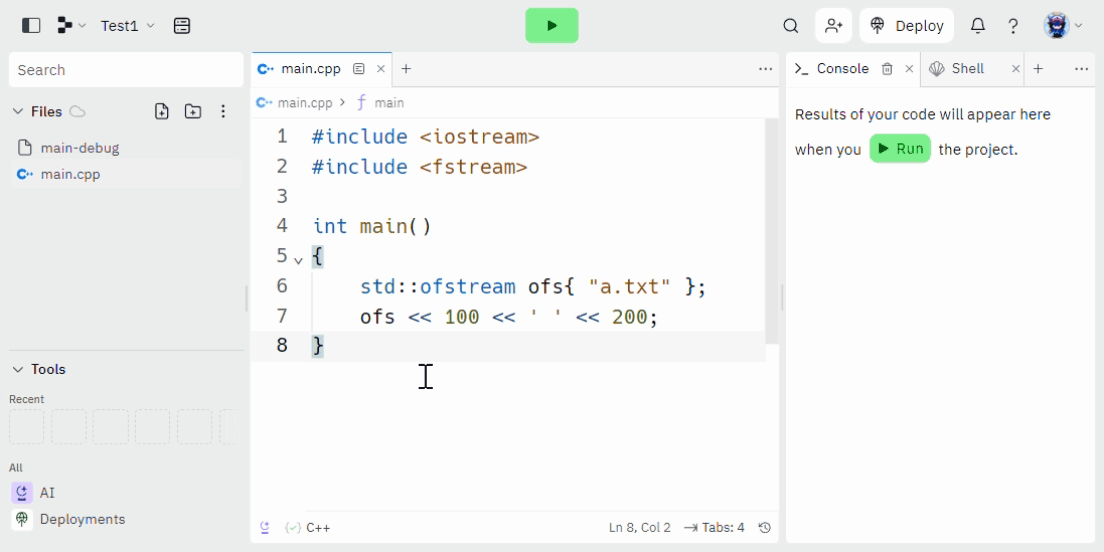
Task: Add a new editor tab with plus
Action: click(x=406, y=68)
